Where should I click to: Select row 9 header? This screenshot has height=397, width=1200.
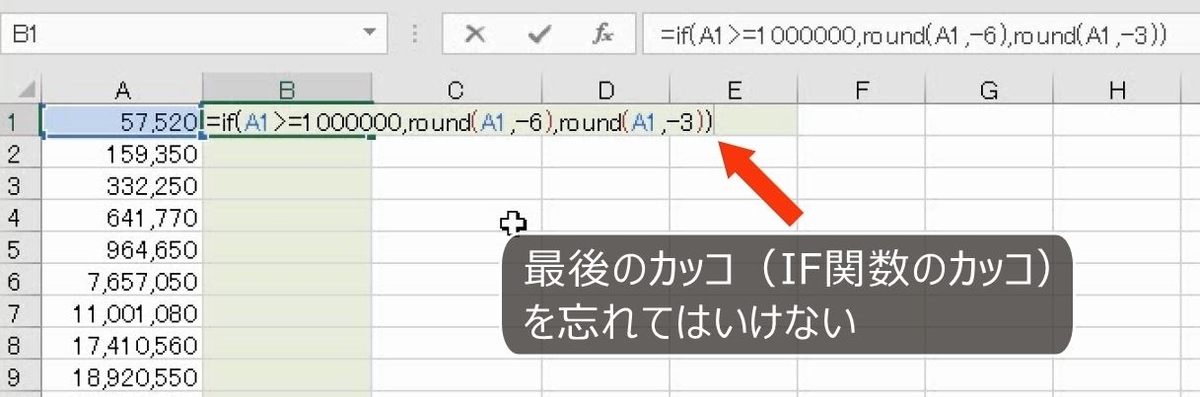pyautogui.click(x=21, y=377)
